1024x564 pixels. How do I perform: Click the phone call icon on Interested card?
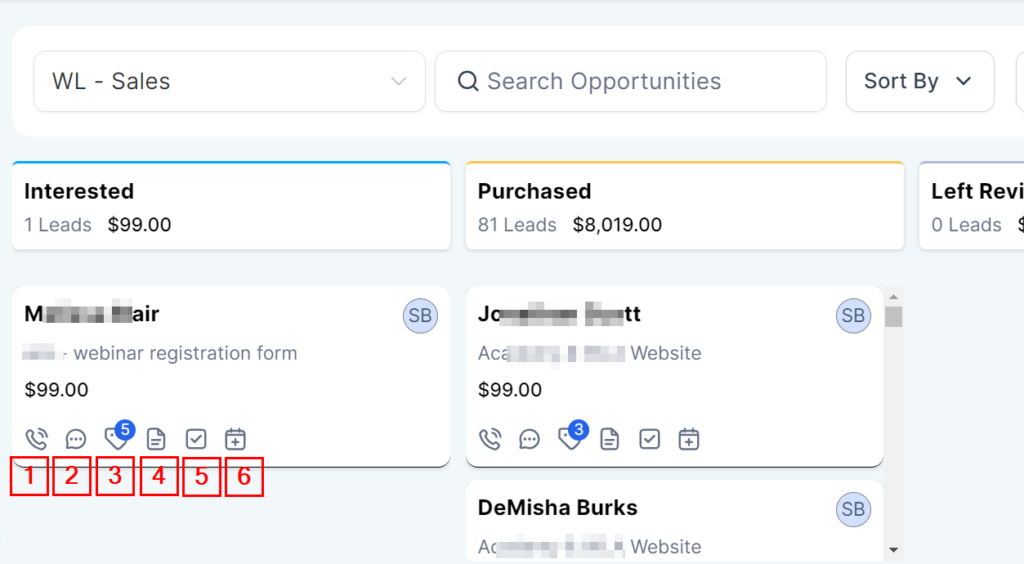click(36, 439)
